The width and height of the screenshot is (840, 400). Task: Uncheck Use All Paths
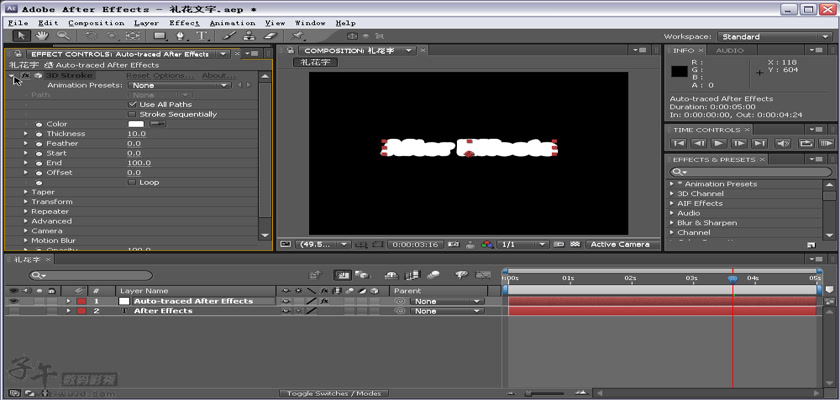[132, 104]
